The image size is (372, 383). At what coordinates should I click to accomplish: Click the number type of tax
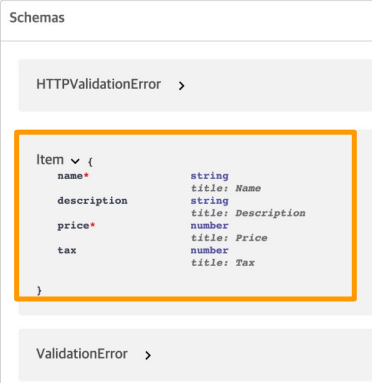click(210, 250)
